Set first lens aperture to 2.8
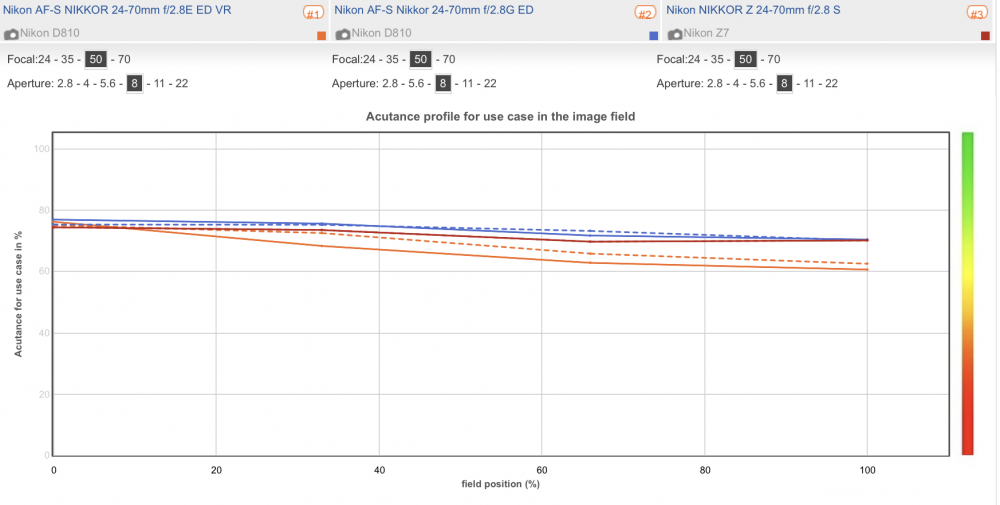The height and width of the screenshot is (505, 1000). (64, 84)
